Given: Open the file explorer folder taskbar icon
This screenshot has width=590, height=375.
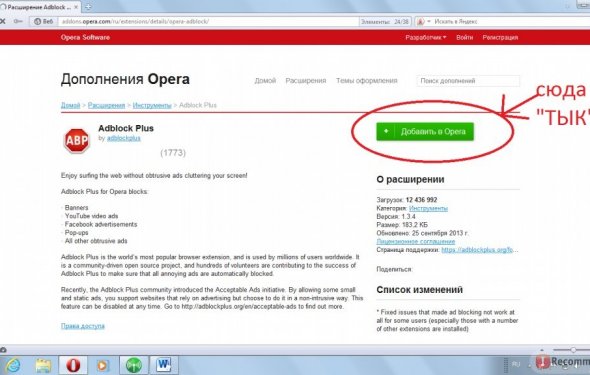Looking at the screenshot, I should tap(43, 365).
